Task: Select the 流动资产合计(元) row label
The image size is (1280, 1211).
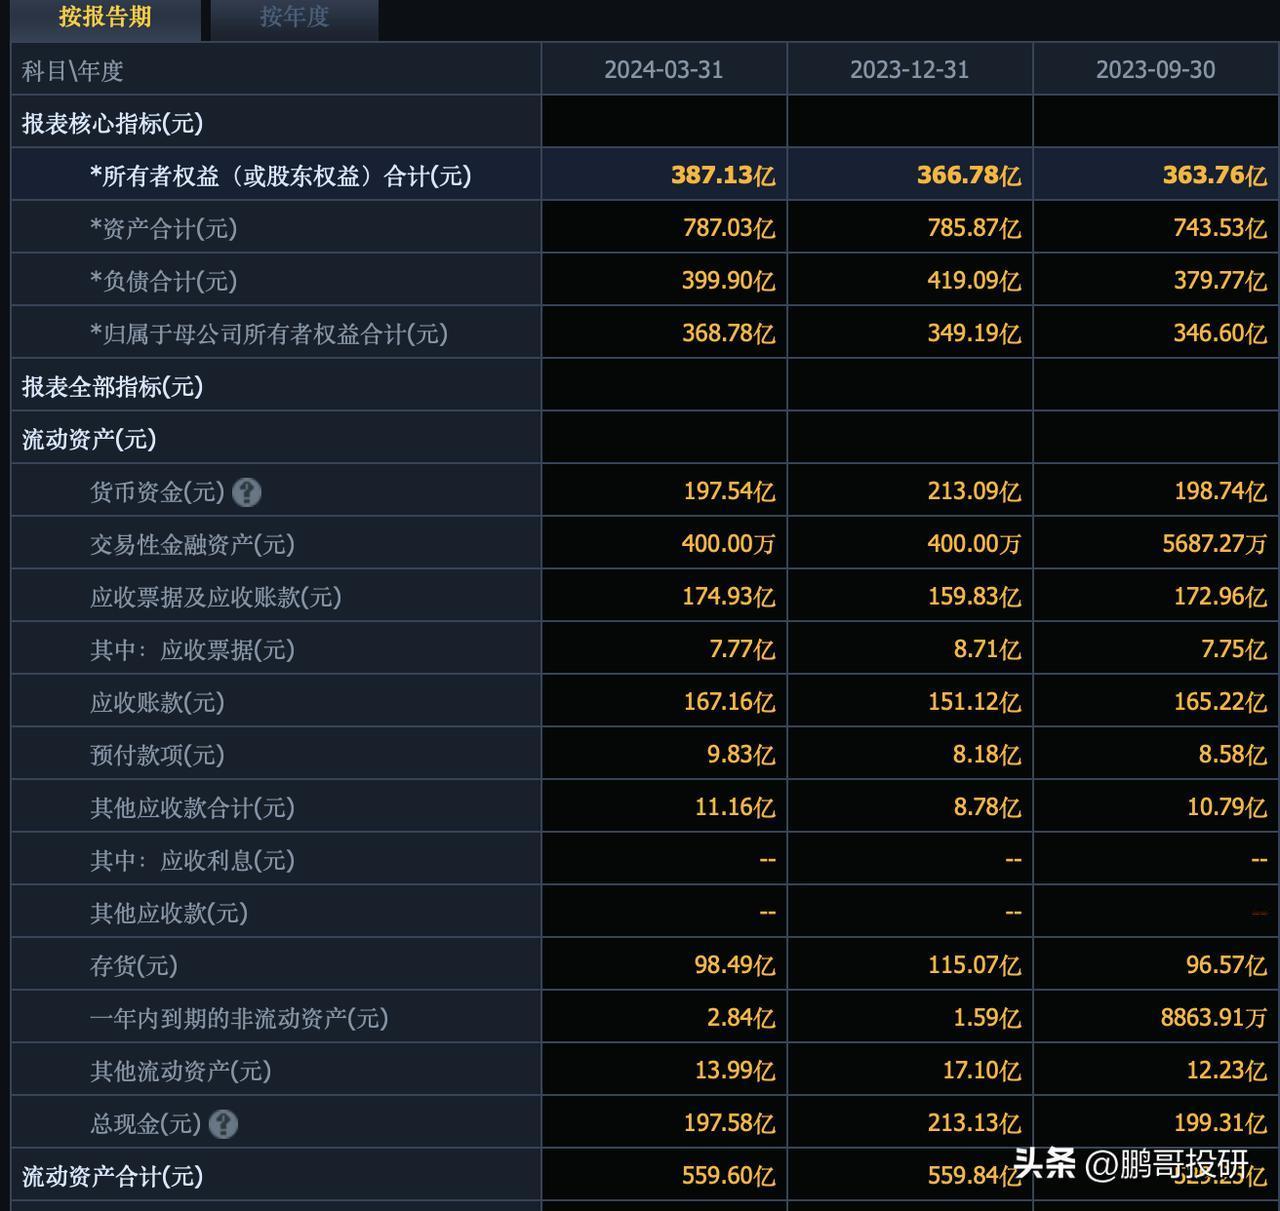Action: coord(112,1176)
